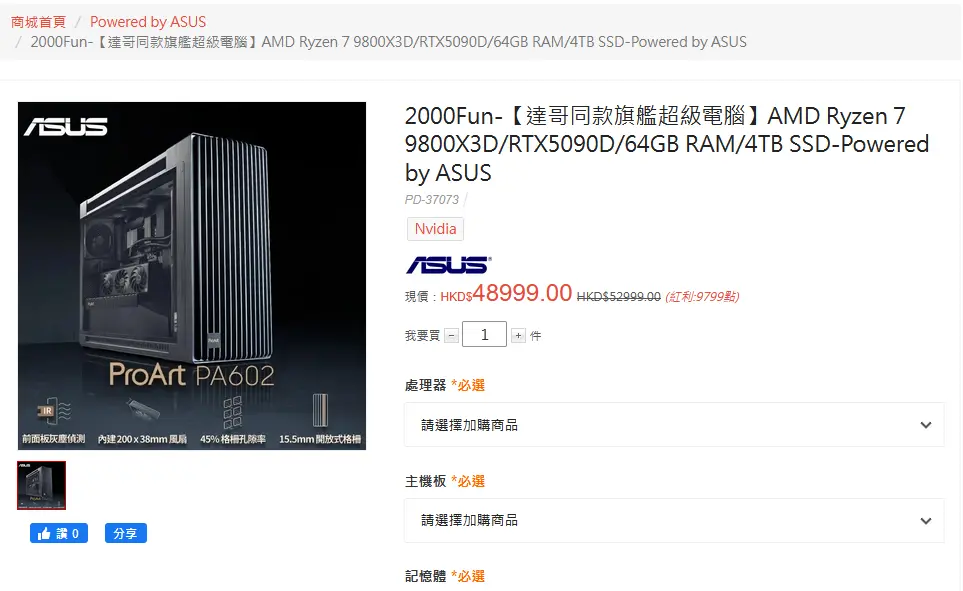This screenshot has width=963, height=591.
Task: Share the product using the 分享 button
Action: pos(126,533)
